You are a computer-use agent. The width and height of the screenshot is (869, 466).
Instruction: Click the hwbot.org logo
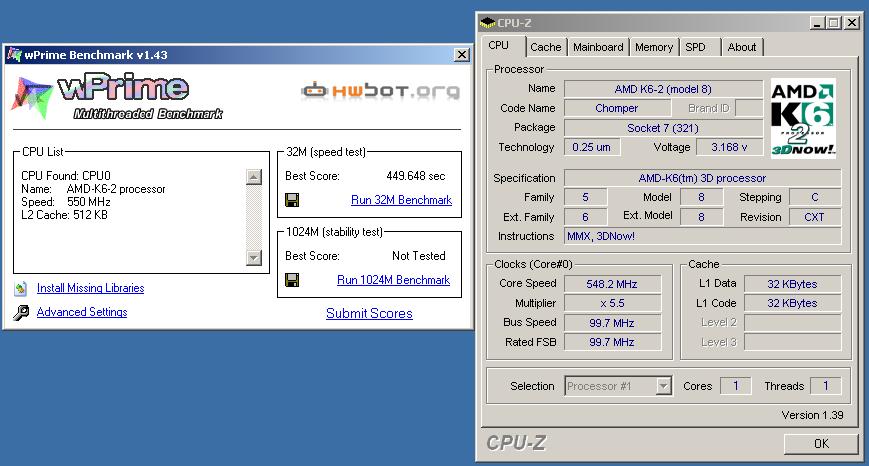click(x=380, y=90)
